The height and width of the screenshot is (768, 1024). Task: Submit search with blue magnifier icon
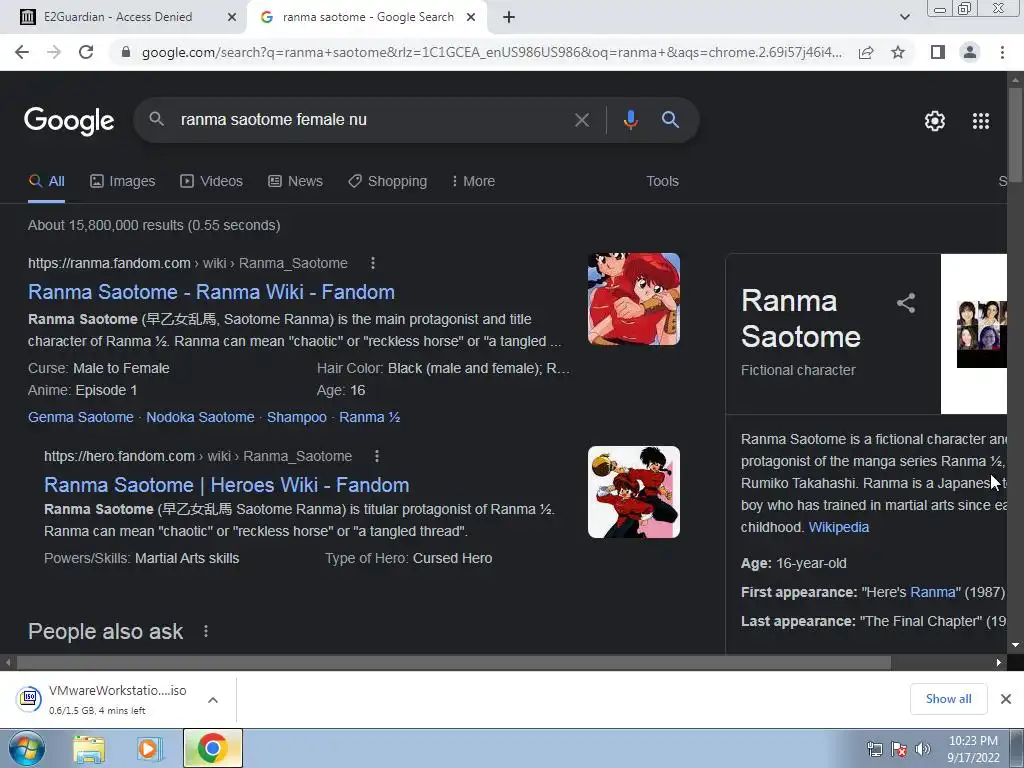[x=670, y=120]
